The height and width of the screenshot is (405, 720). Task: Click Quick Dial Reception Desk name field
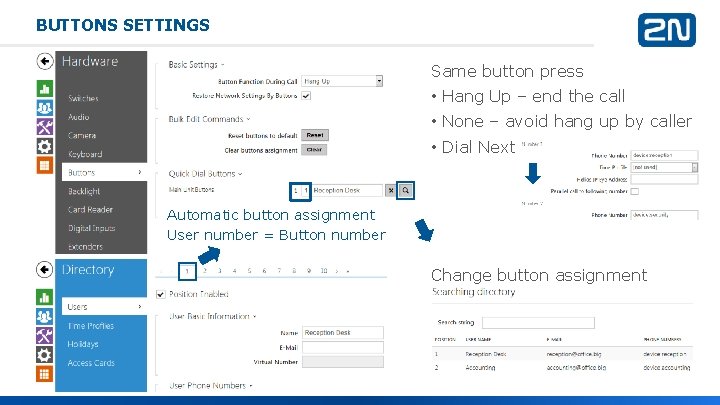pyautogui.click(x=348, y=190)
